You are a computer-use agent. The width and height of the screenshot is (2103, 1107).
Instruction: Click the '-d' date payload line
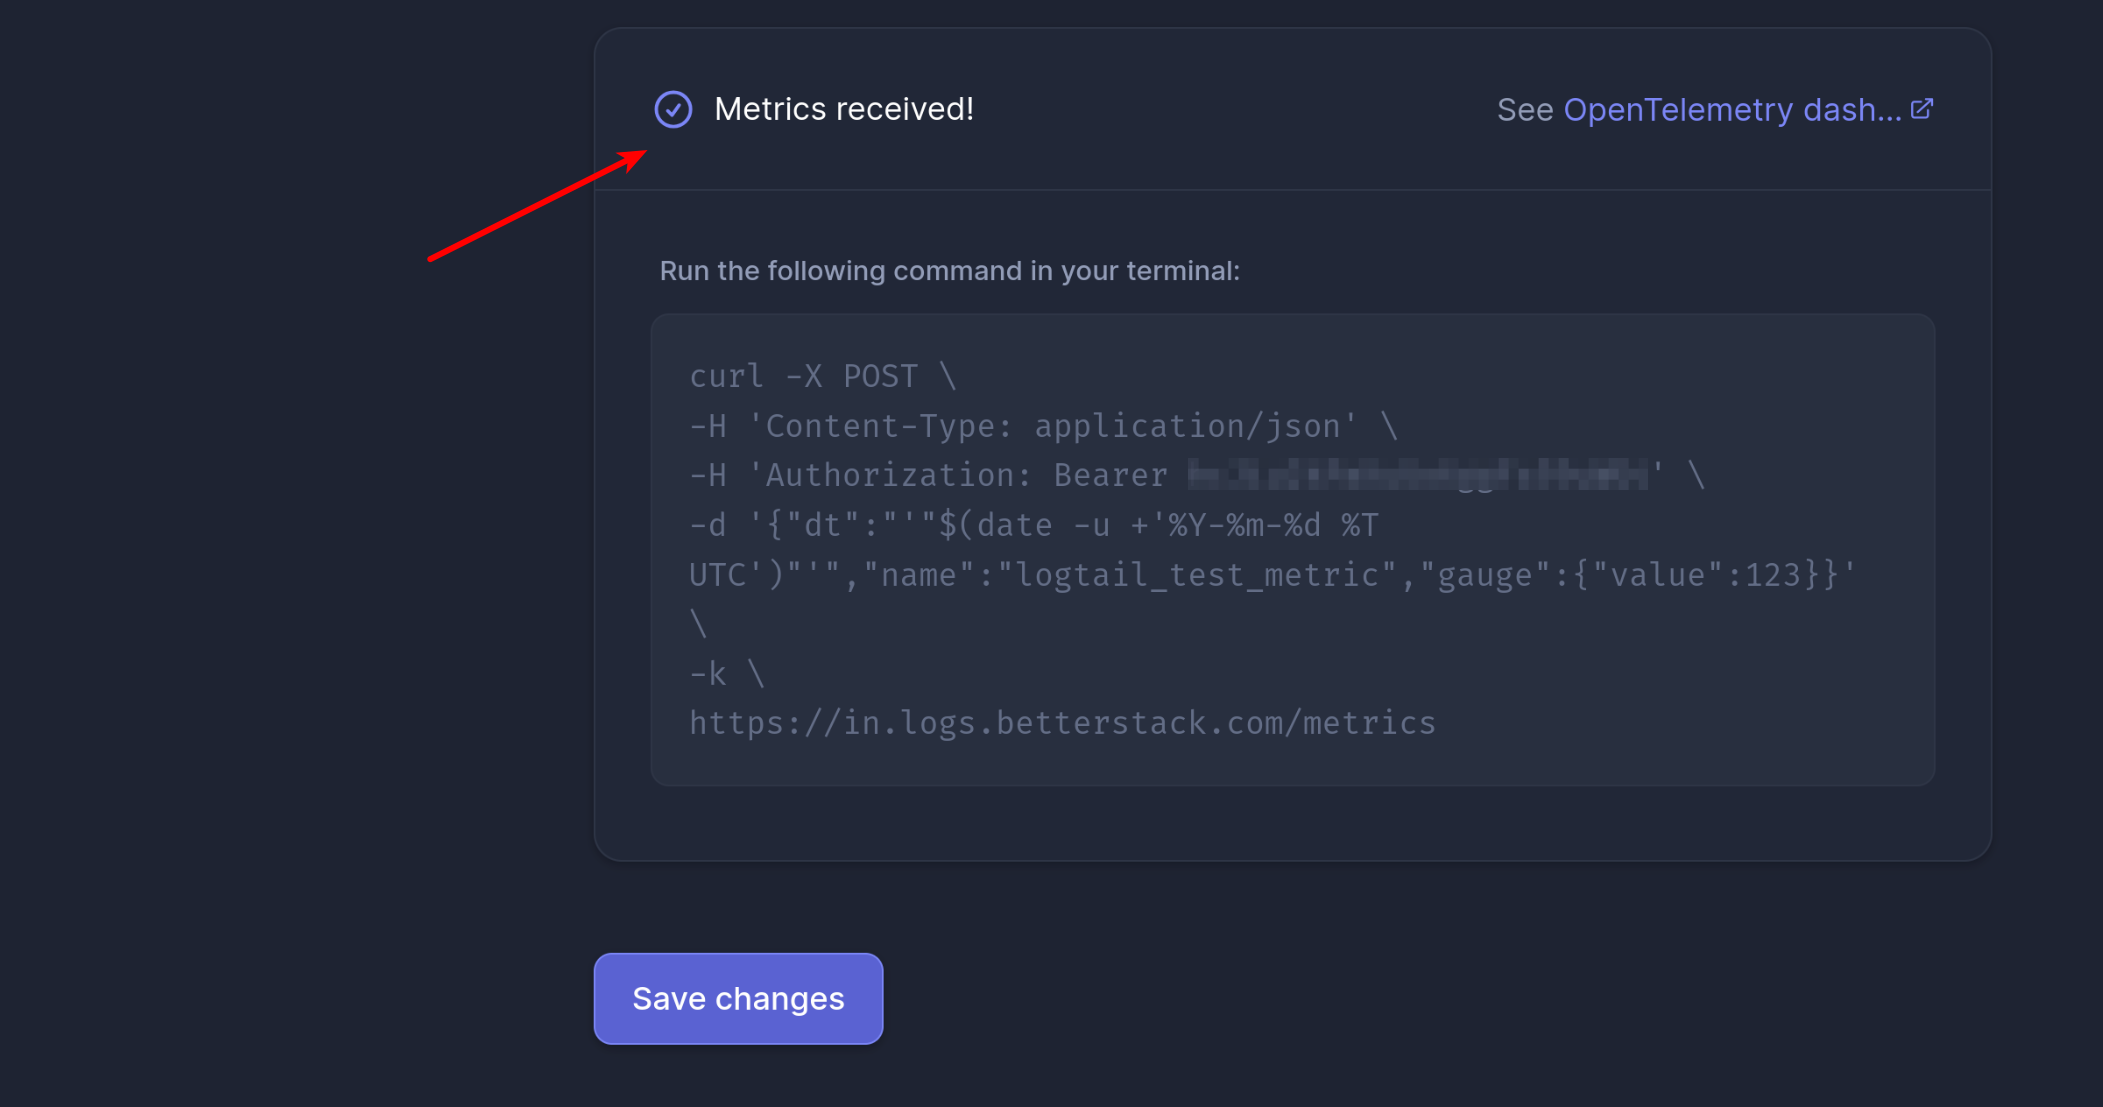(x=1034, y=525)
